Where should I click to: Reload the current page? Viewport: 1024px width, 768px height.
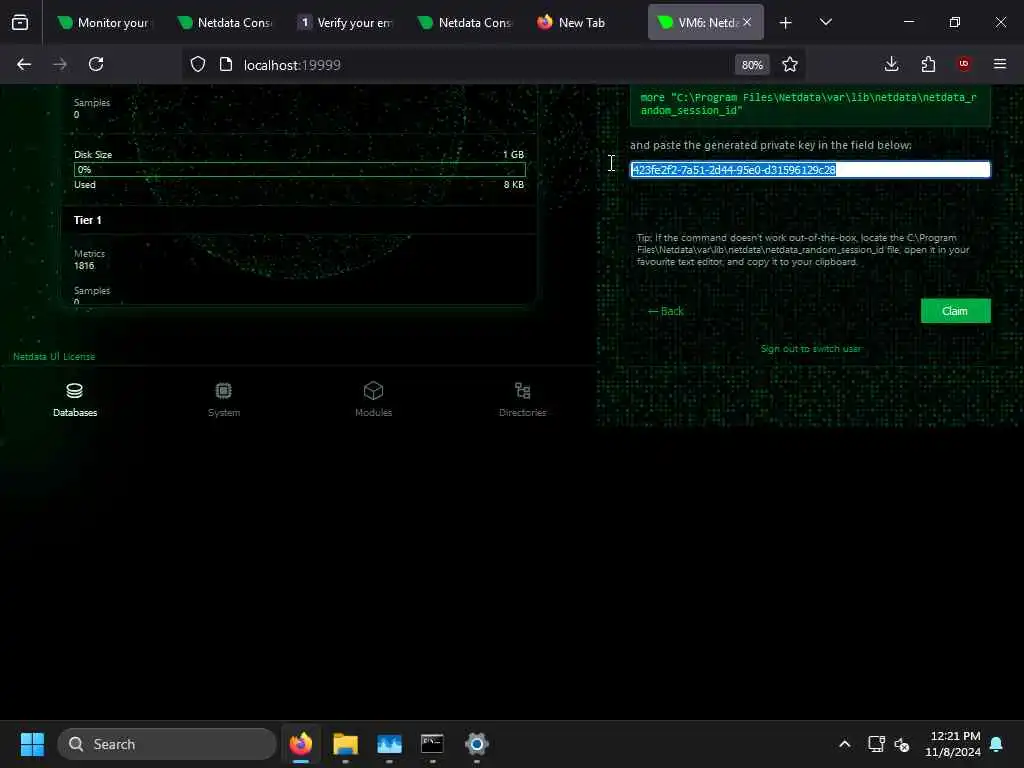pos(96,65)
